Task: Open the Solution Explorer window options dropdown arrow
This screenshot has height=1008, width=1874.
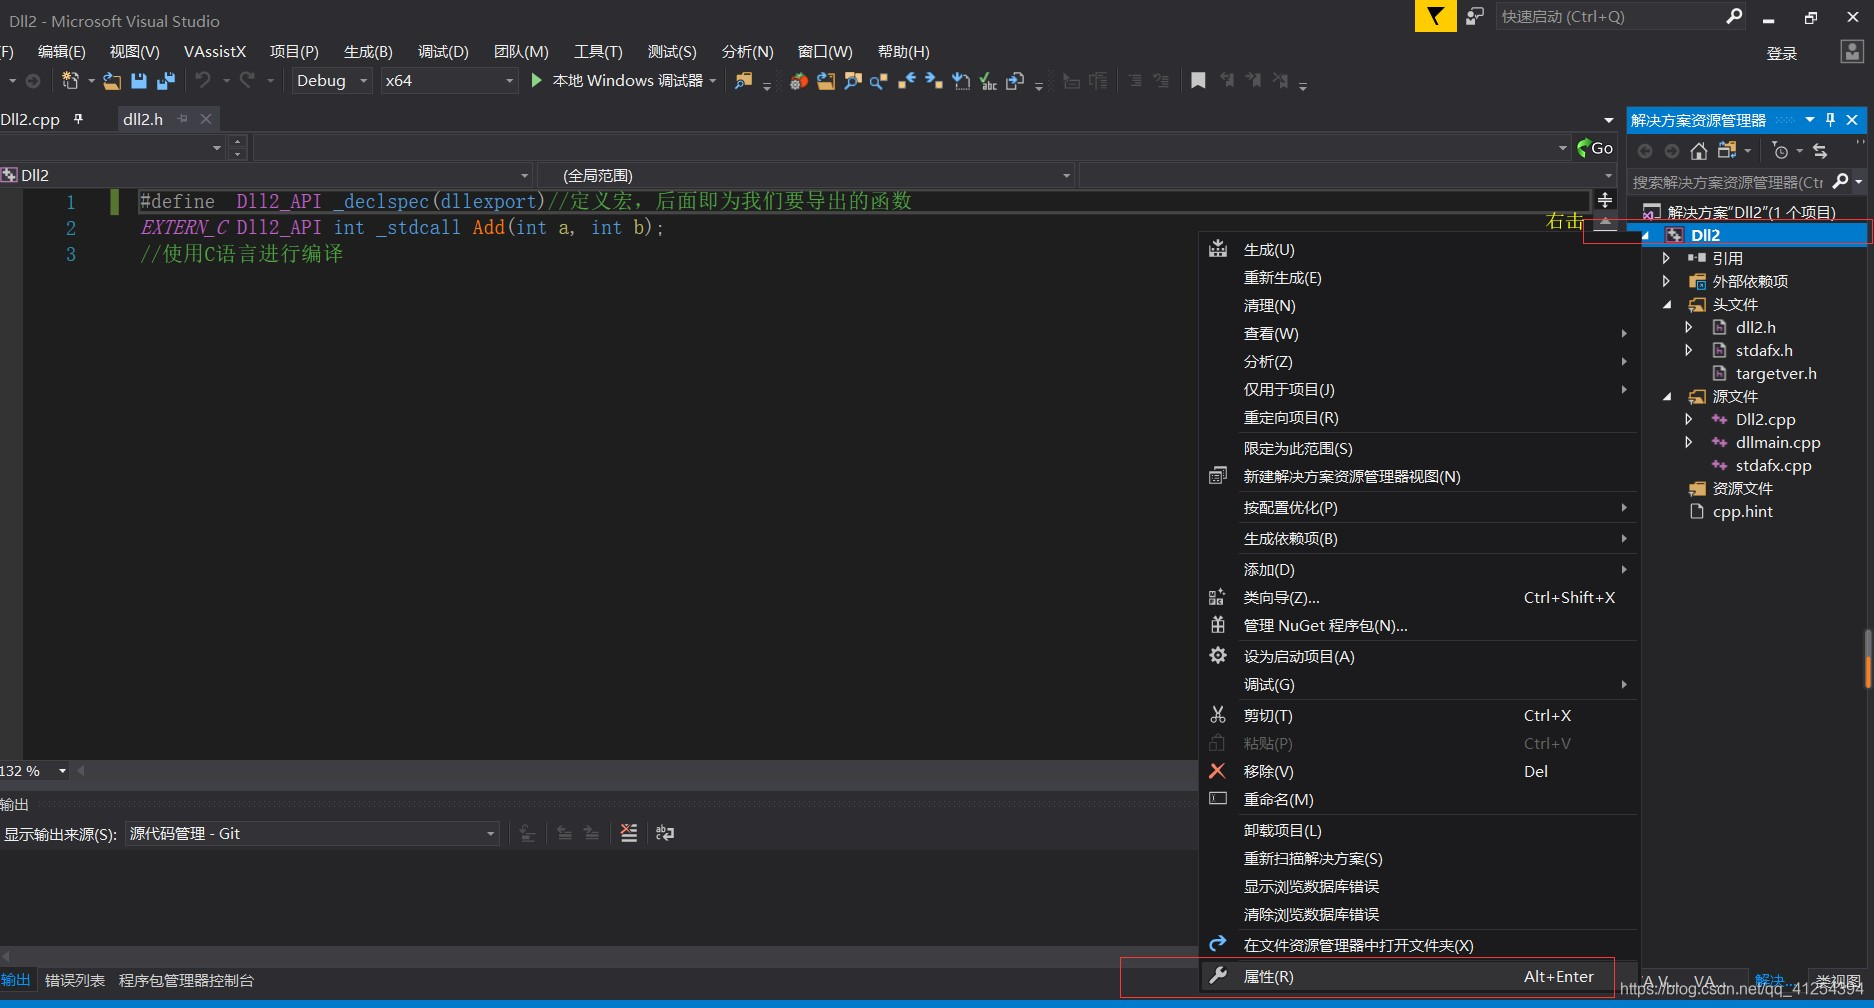Action: (x=1809, y=120)
